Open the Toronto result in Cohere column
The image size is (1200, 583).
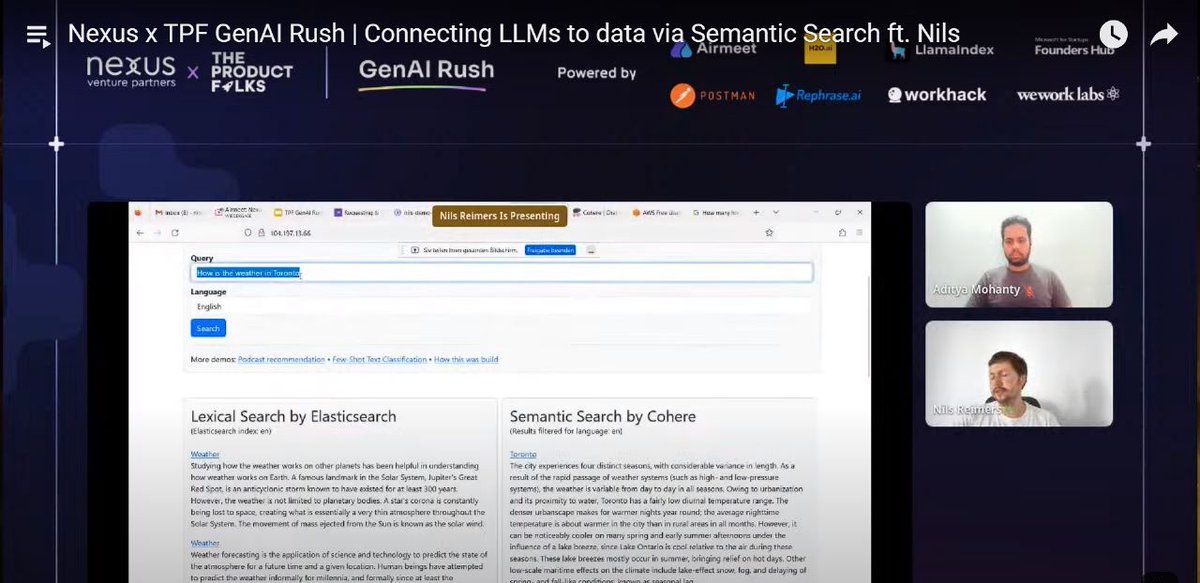523,453
